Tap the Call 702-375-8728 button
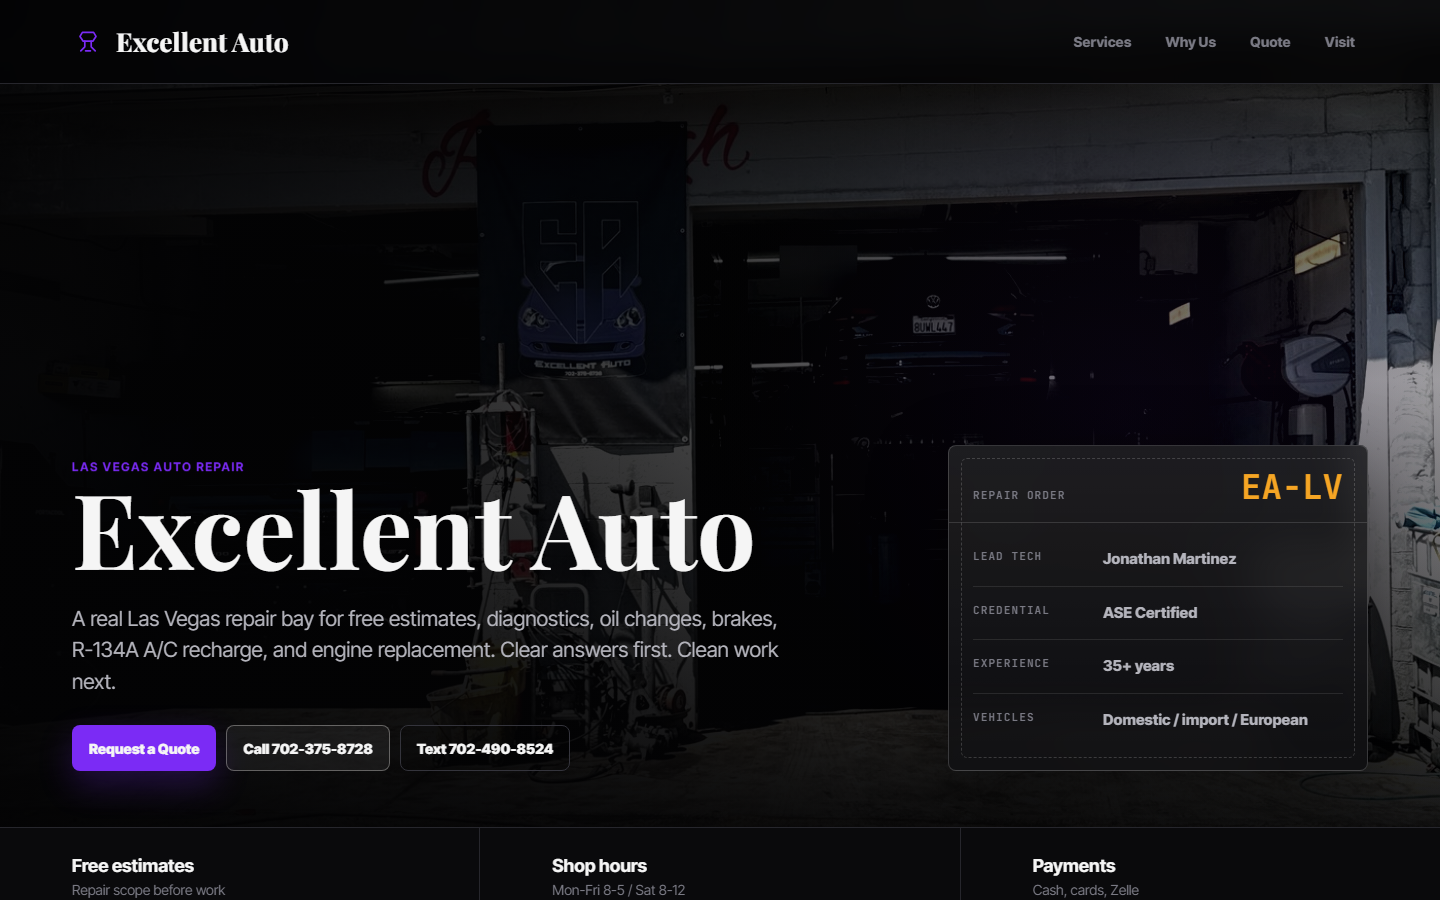Image resolution: width=1440 pixels, height=900 pixels. point(308,748)
